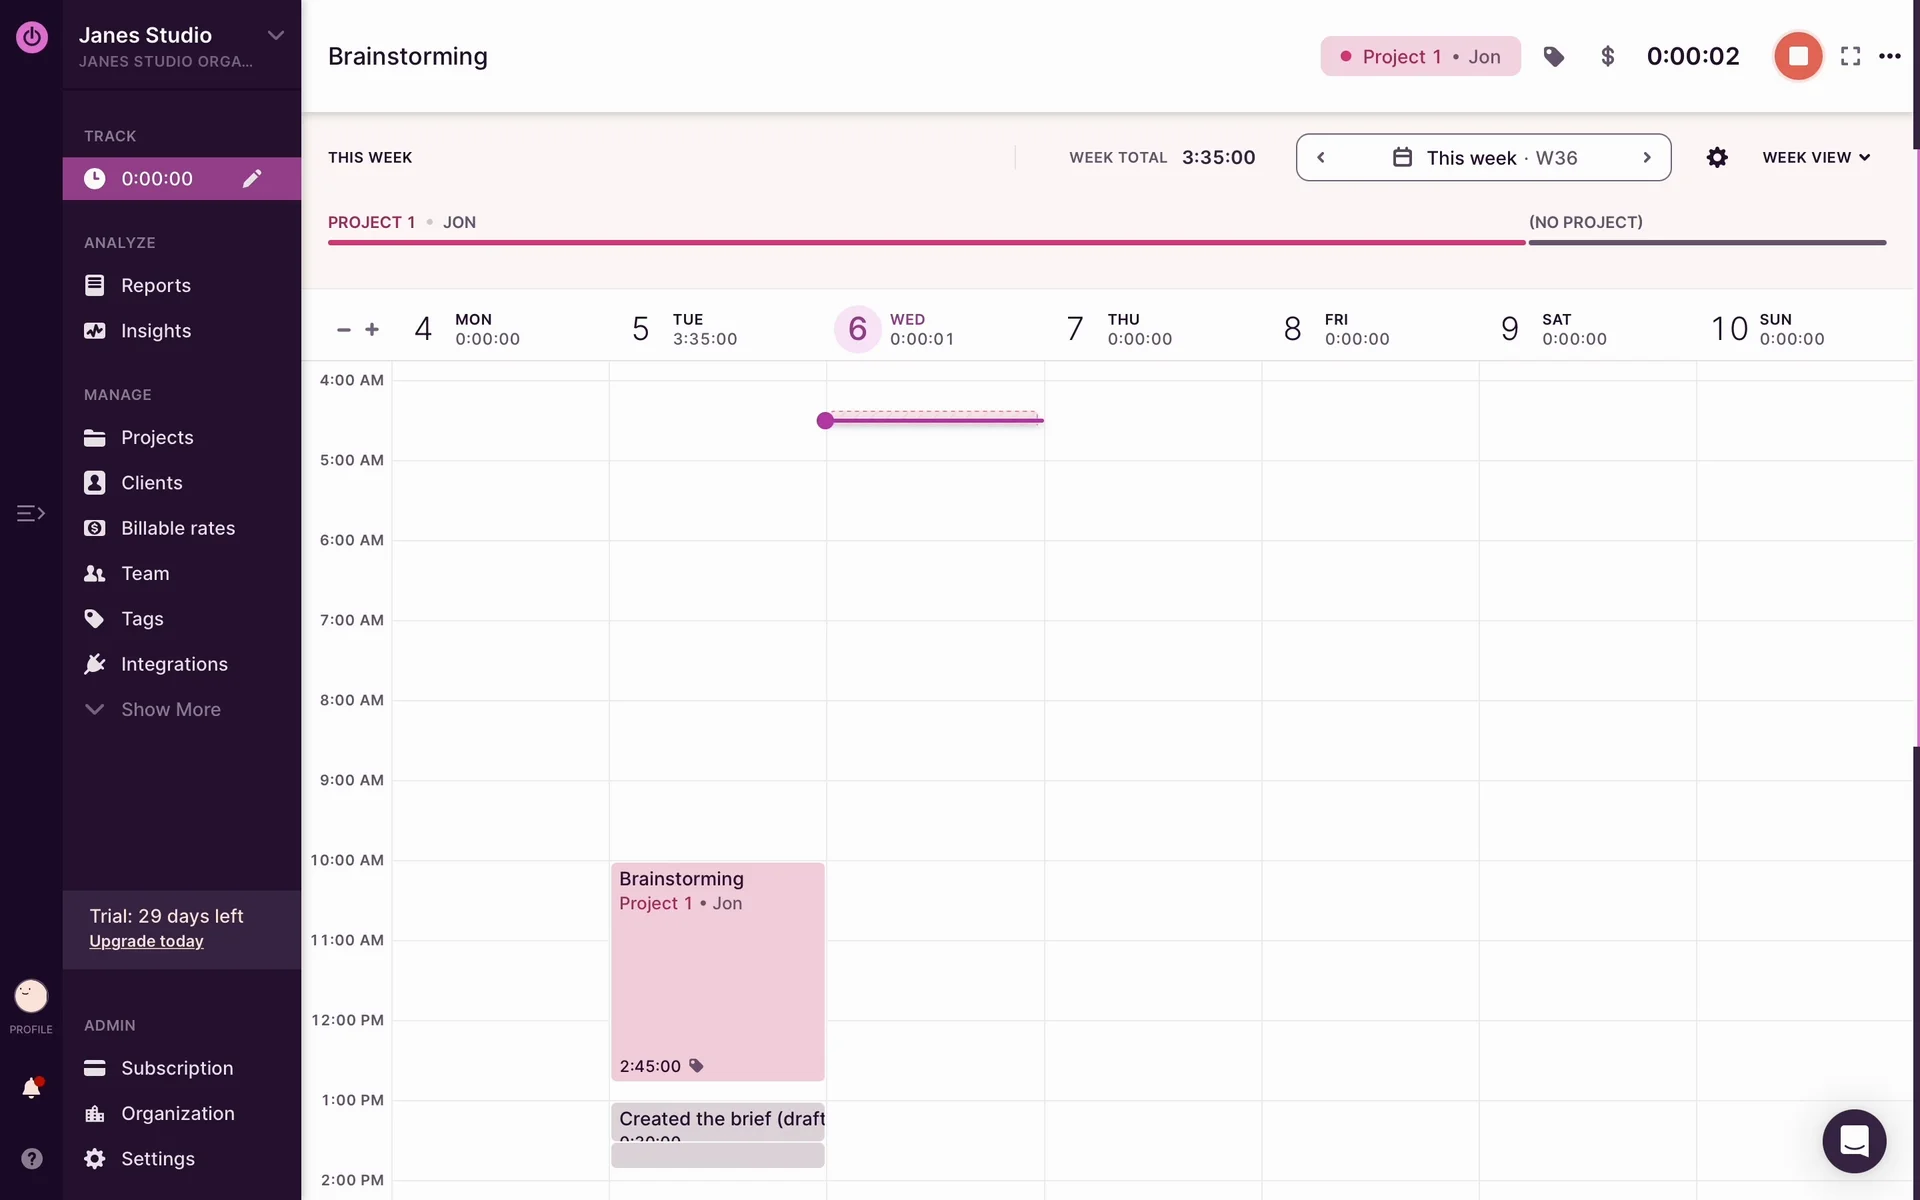
Task: Open Billable rates page
Action: point(177,528)
